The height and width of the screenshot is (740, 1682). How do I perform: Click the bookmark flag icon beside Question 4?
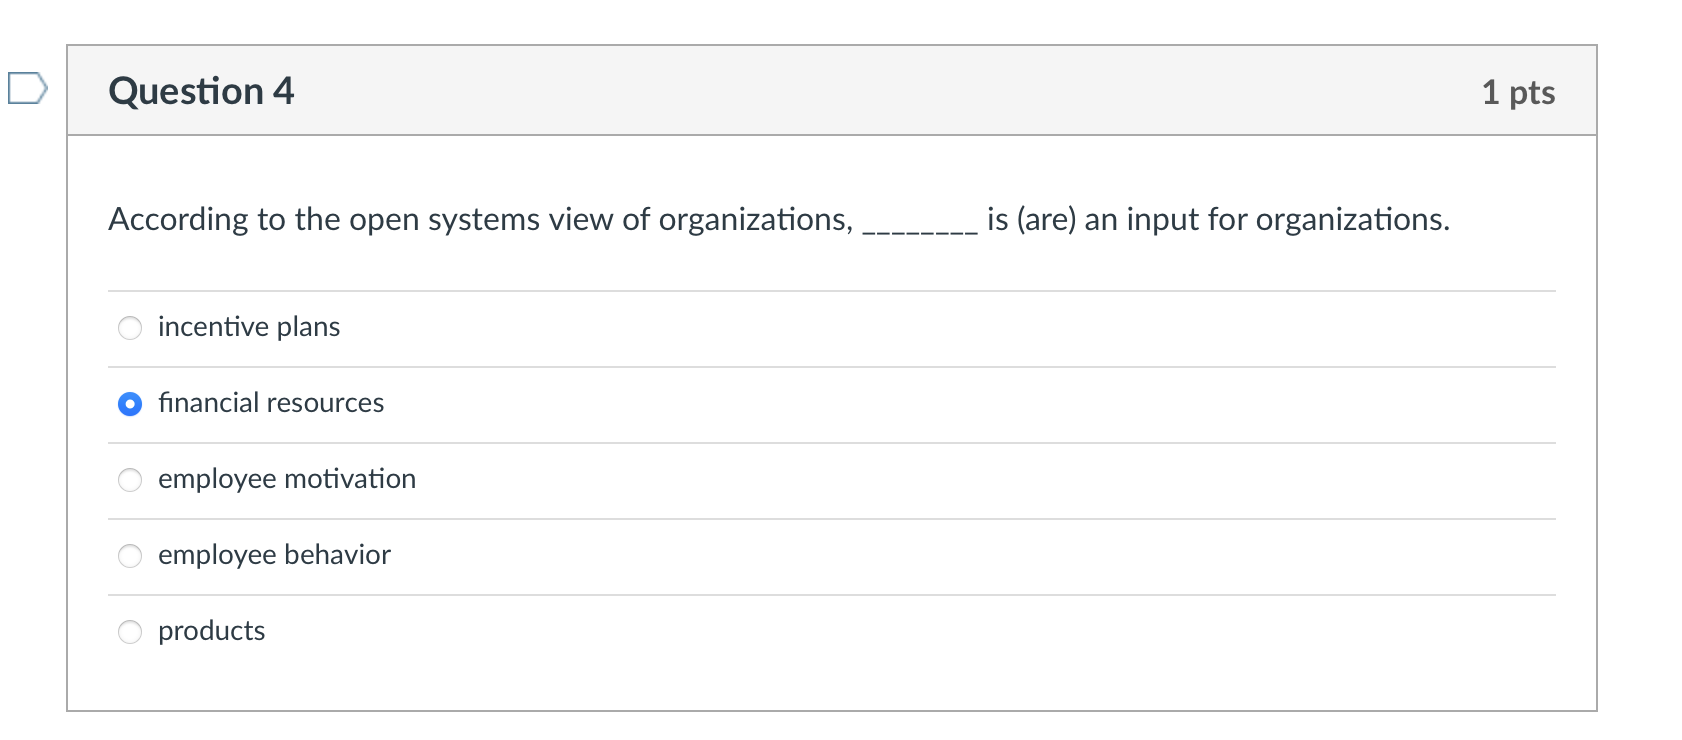point(24,90)
